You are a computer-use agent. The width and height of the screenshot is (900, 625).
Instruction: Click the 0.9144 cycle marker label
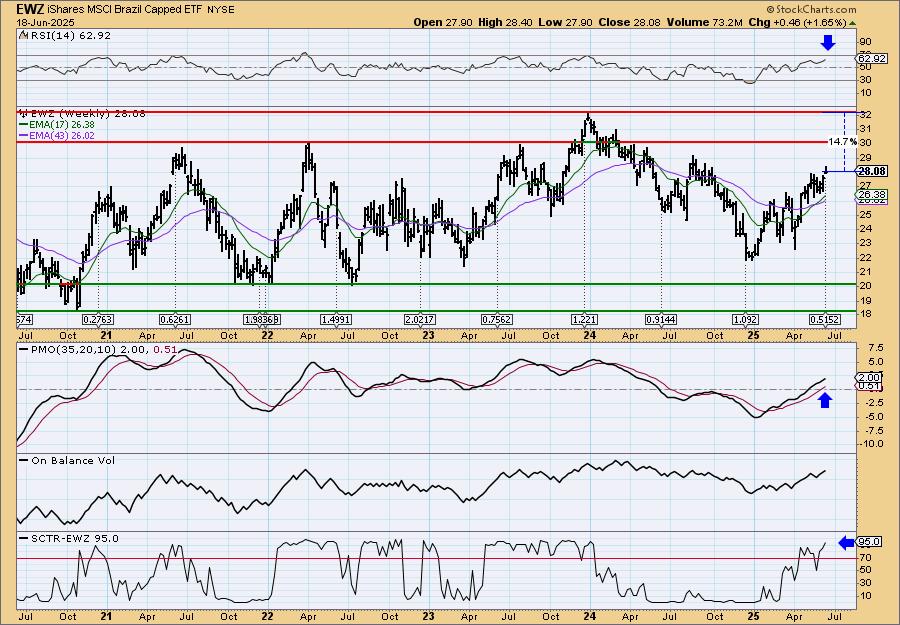click(x=661, y=320)
